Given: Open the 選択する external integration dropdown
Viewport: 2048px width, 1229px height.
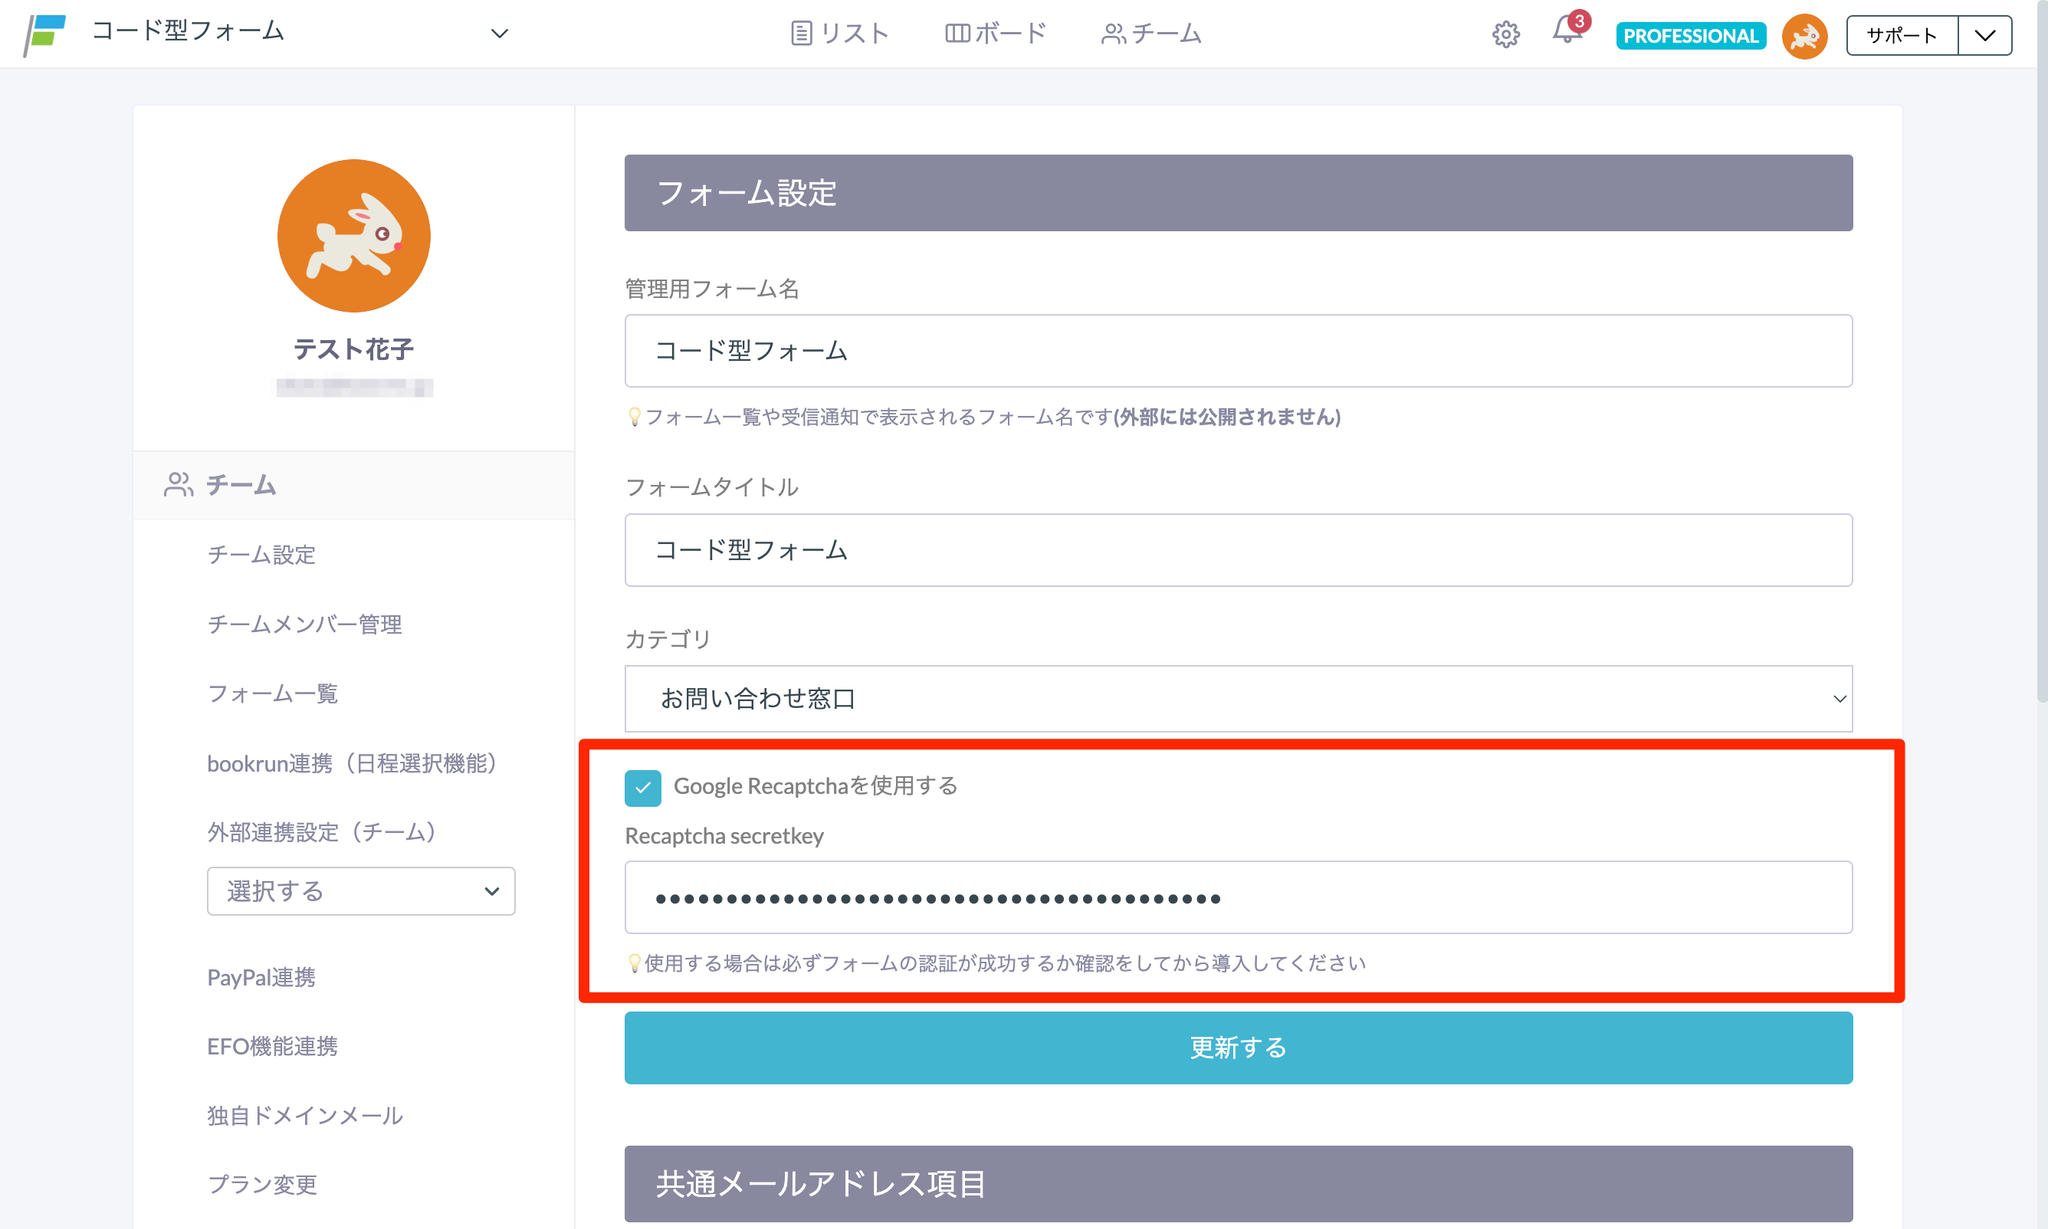Looking at the screenshot, I should point(361,891).
